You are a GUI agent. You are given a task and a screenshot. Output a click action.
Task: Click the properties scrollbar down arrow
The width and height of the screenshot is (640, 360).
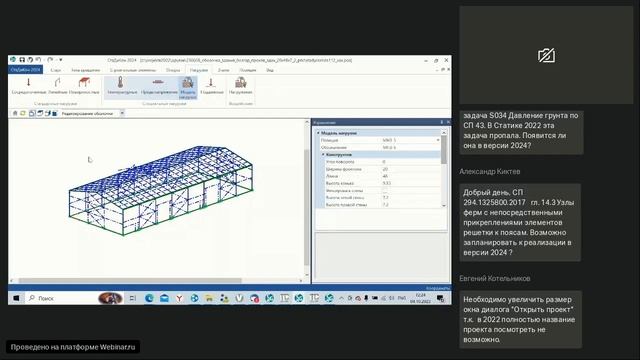pyautogui.click(x=444, y=206)
